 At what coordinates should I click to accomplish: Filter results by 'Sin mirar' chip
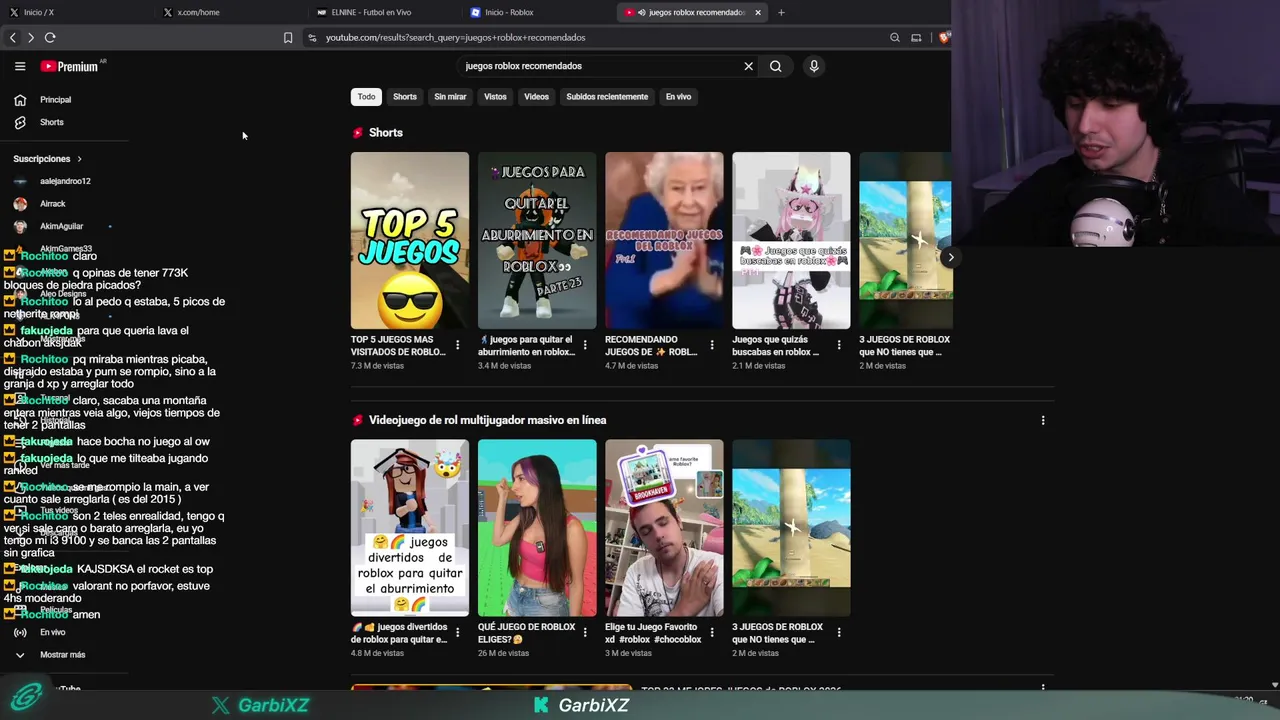[450, 97]
